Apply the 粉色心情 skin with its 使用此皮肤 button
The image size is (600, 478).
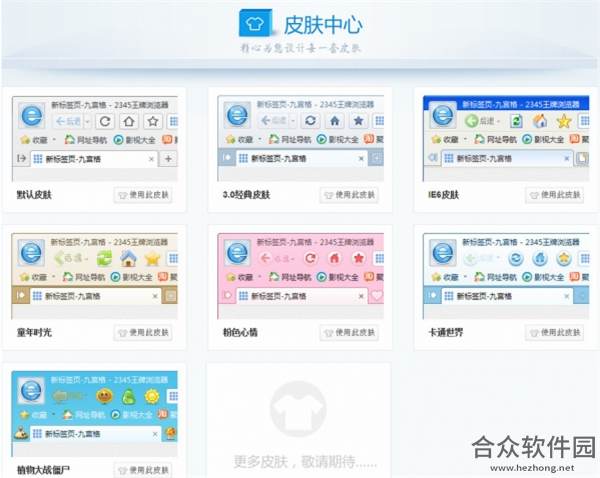(349, 333)
